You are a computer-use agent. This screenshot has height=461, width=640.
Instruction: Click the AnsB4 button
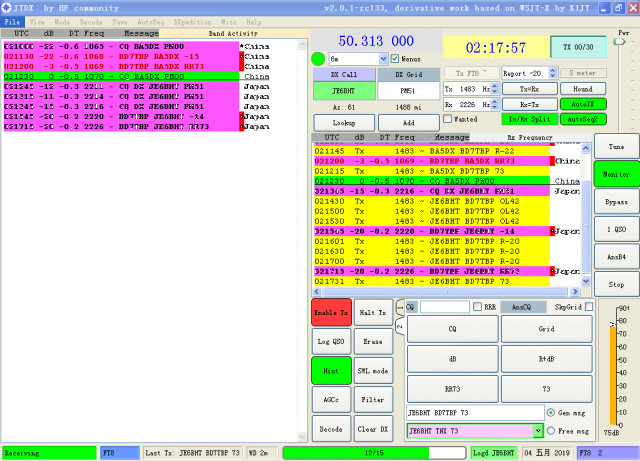(x=616, y=257)
